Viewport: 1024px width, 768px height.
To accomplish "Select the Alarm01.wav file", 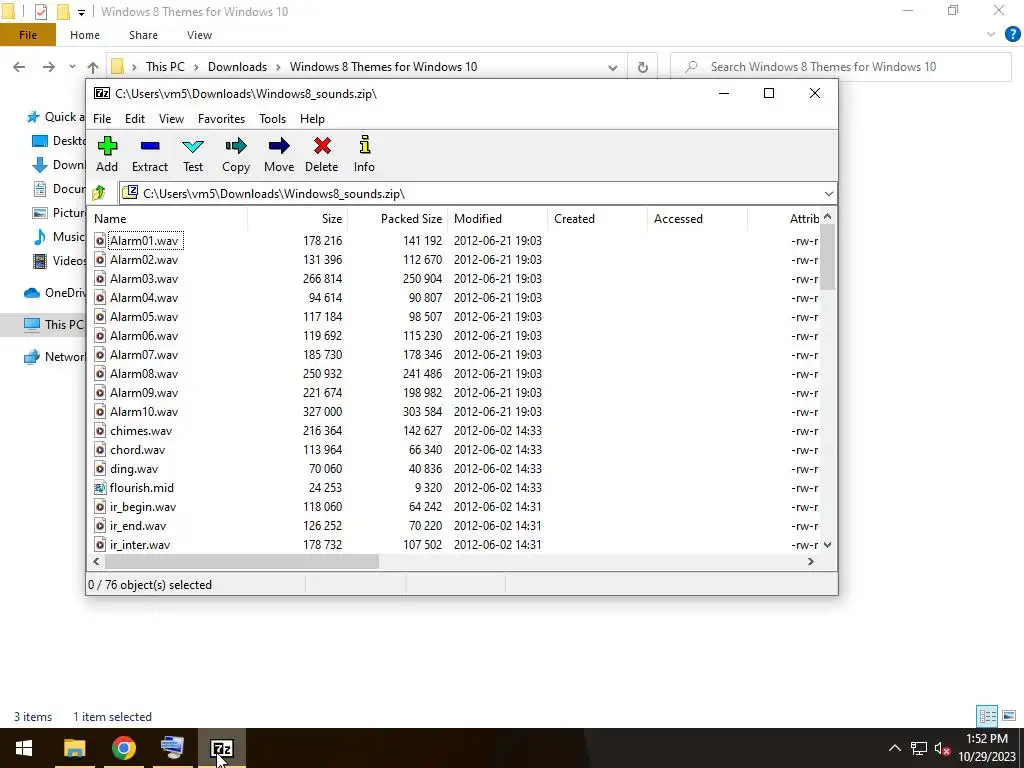I will click(144, 241).
